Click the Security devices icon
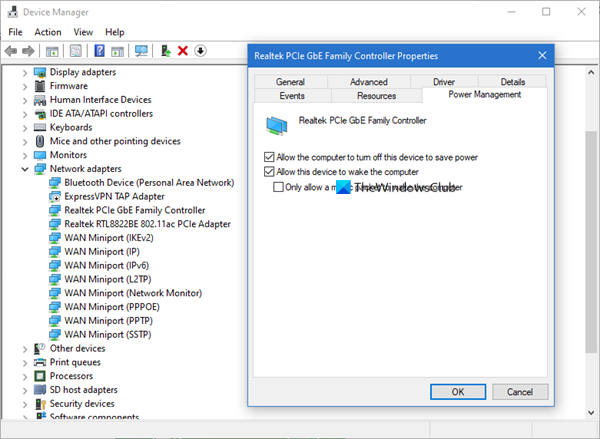600x439 pixels. point(40,403)
